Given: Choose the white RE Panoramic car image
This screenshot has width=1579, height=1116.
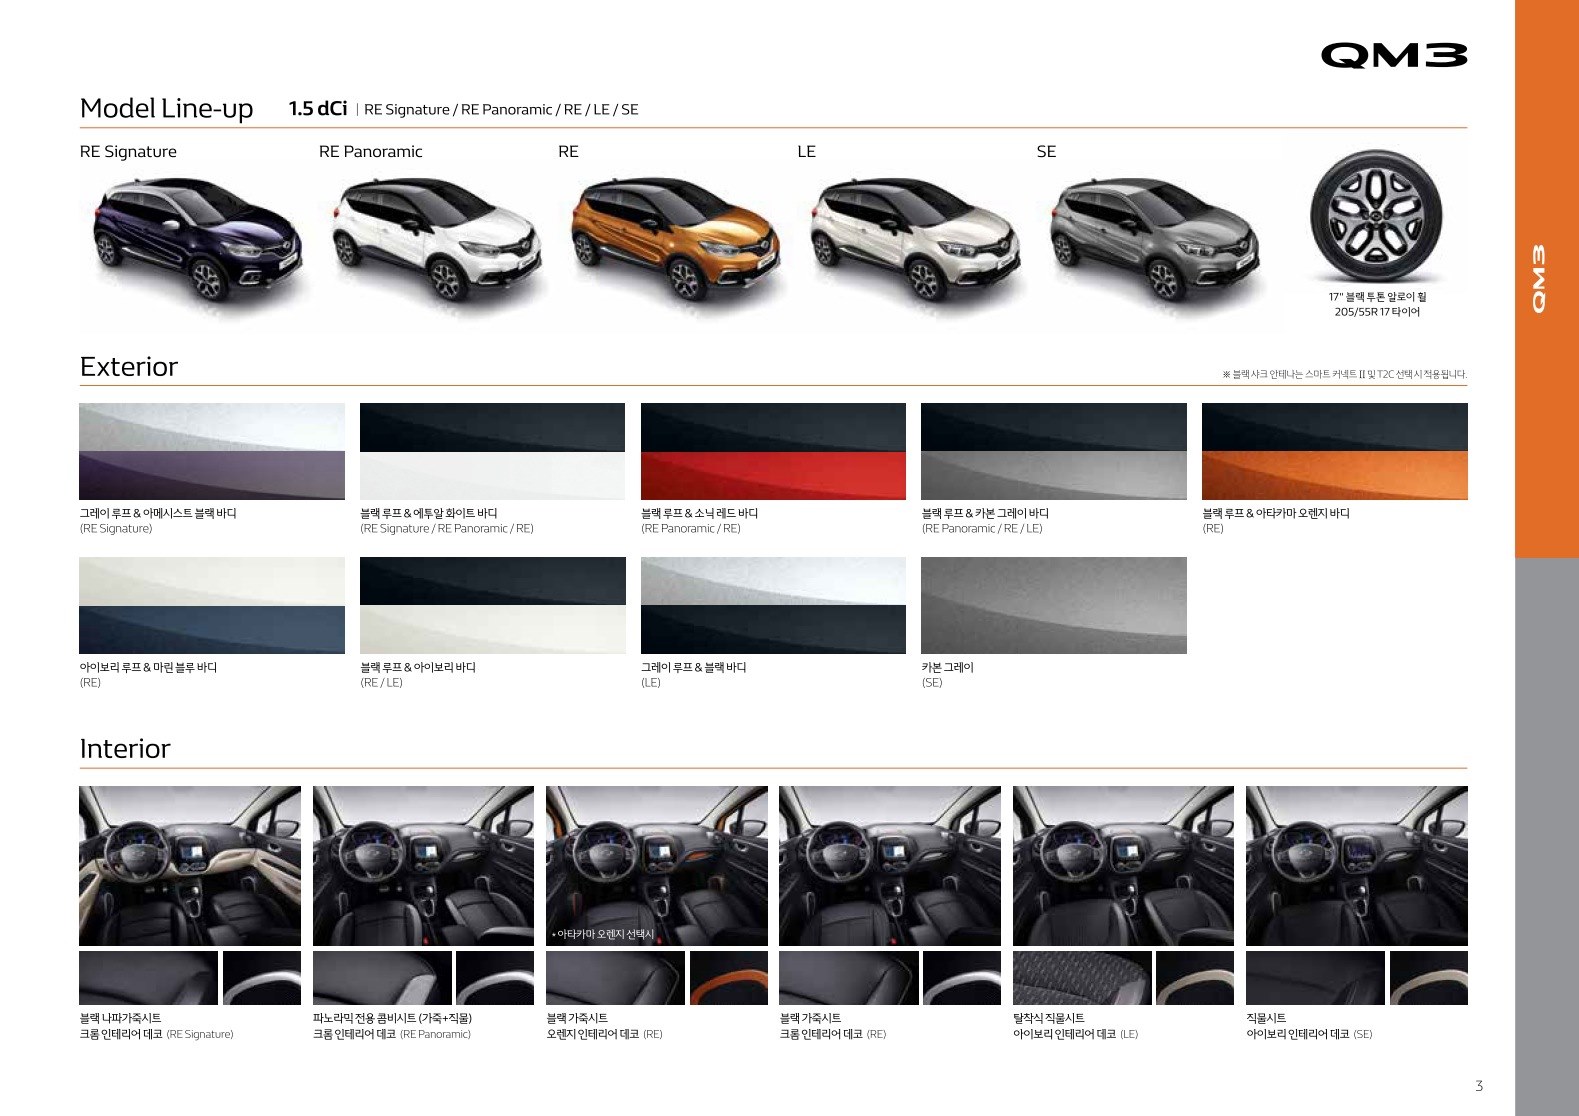Looking at the screenshot, I should 436,240.
